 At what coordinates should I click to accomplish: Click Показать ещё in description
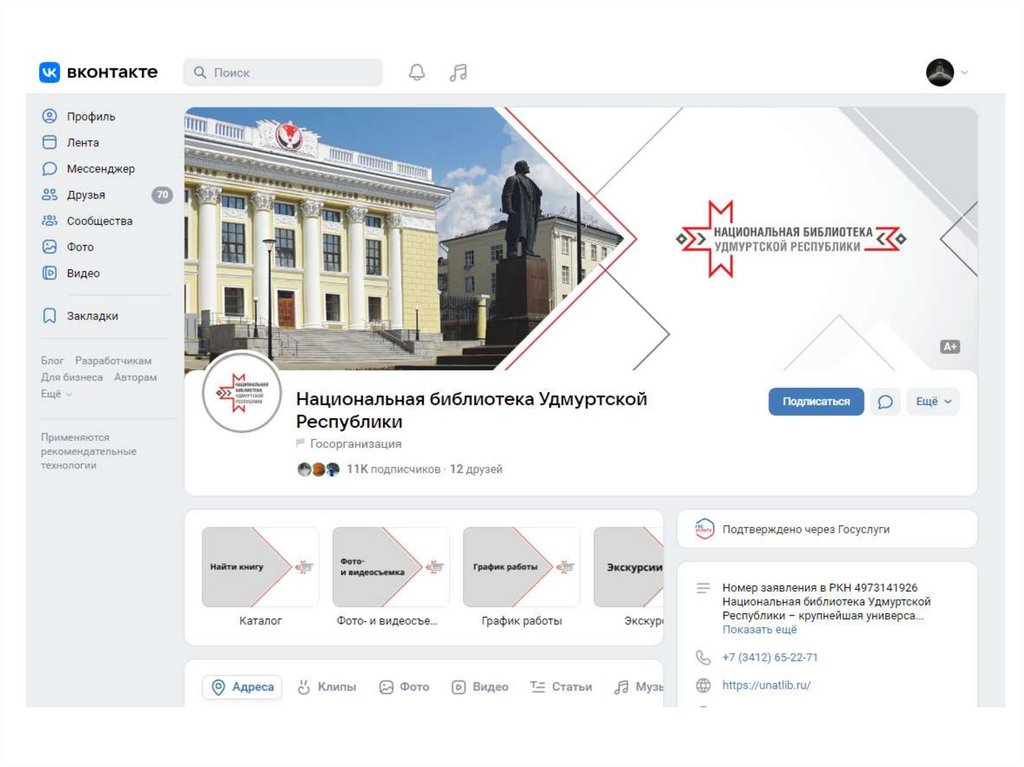[x=760, y=630]
